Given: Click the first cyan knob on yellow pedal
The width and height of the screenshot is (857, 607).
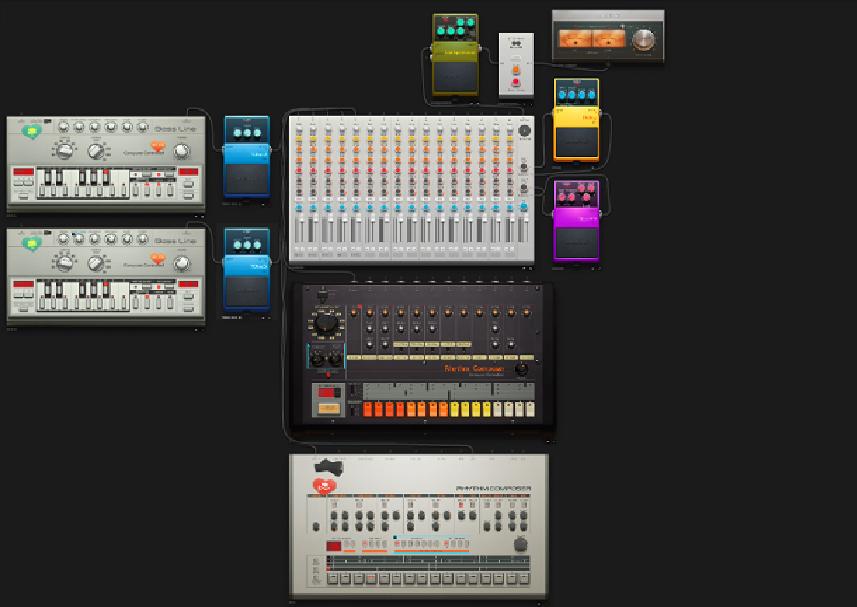Looking at the screenshot, I should tap(561, 95).
